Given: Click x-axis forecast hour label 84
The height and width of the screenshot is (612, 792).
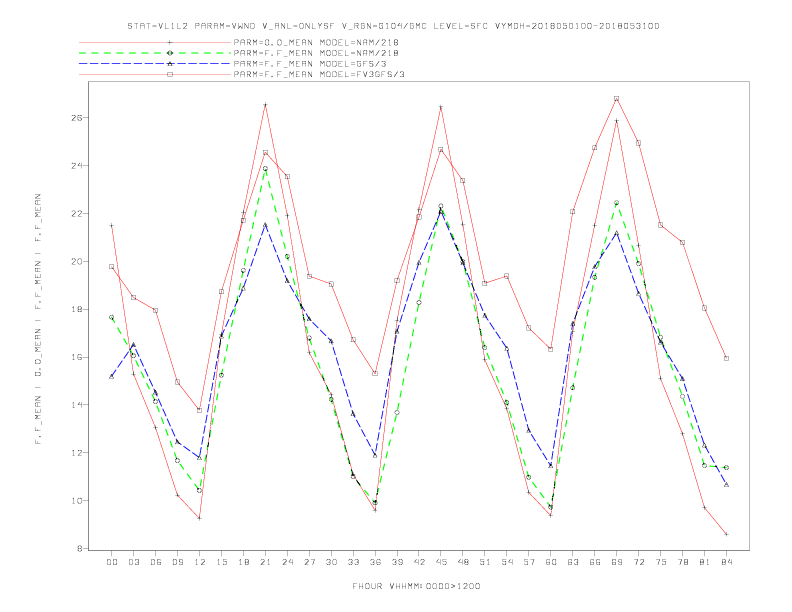Looking at the screenshot, I should pos(726,562).
